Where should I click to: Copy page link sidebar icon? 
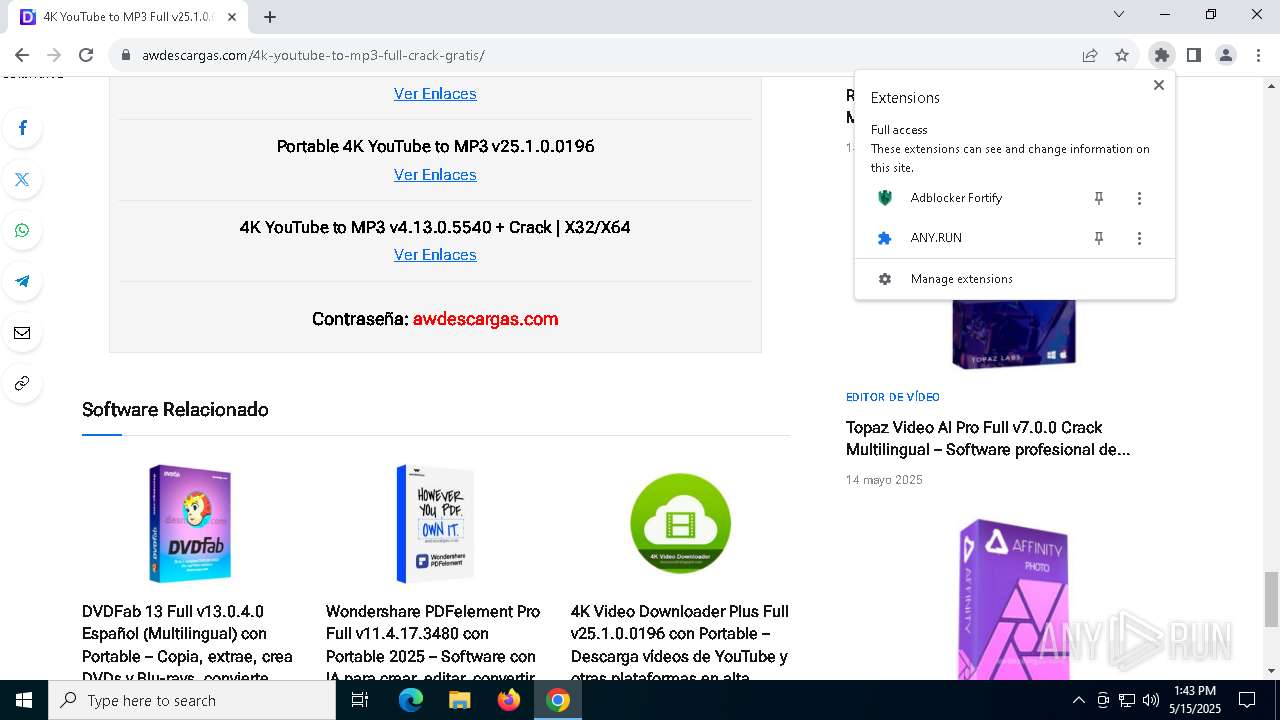pos(22,383)
